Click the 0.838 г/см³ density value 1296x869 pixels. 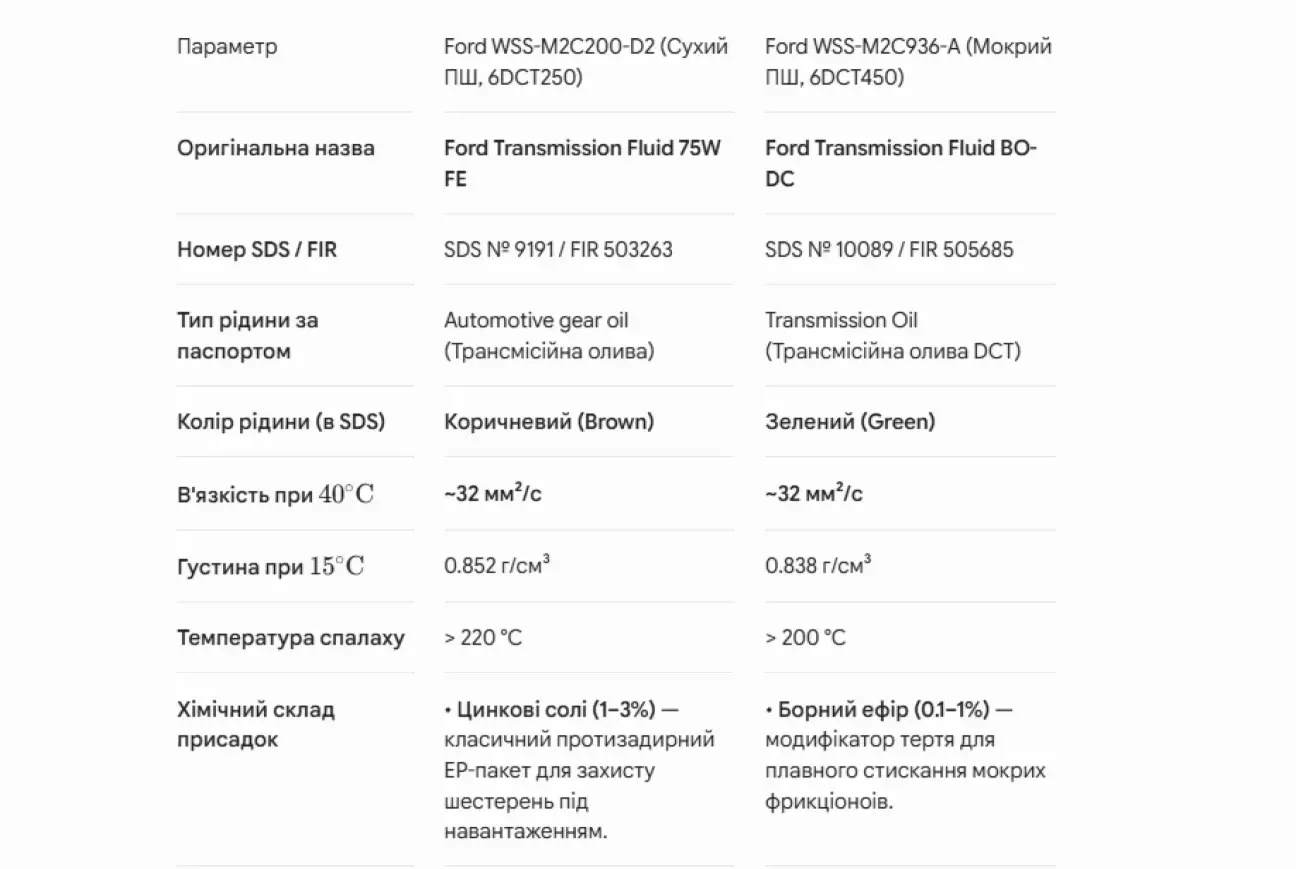tap(818, 566)
